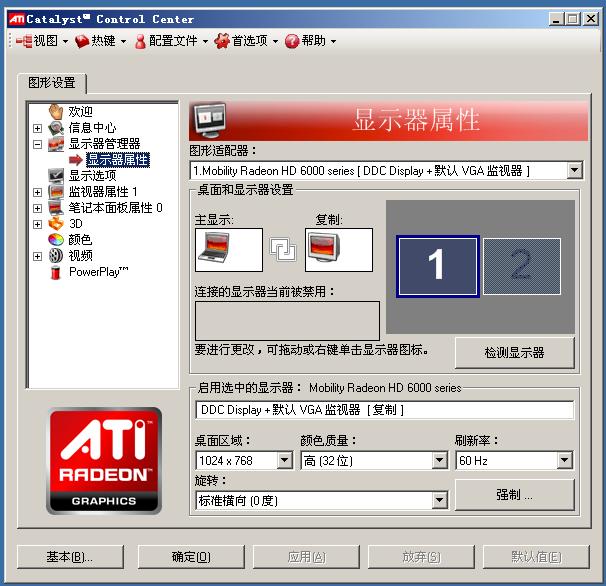Screen dimensions: 606x586
Task: Click the 笔记本面板属性 0 laptop icon
Action: point(56,208)
